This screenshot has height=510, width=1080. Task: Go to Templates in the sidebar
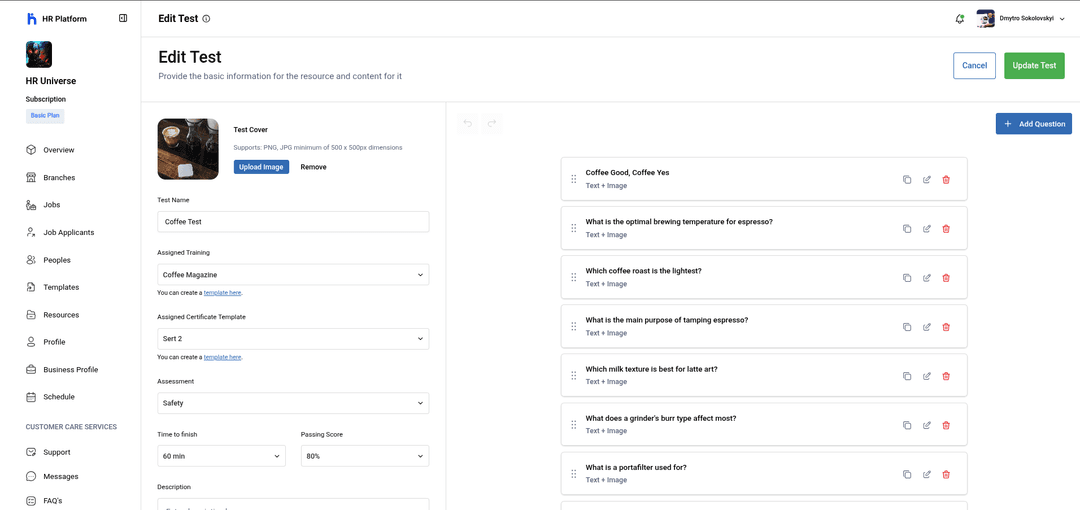point(60,287)
